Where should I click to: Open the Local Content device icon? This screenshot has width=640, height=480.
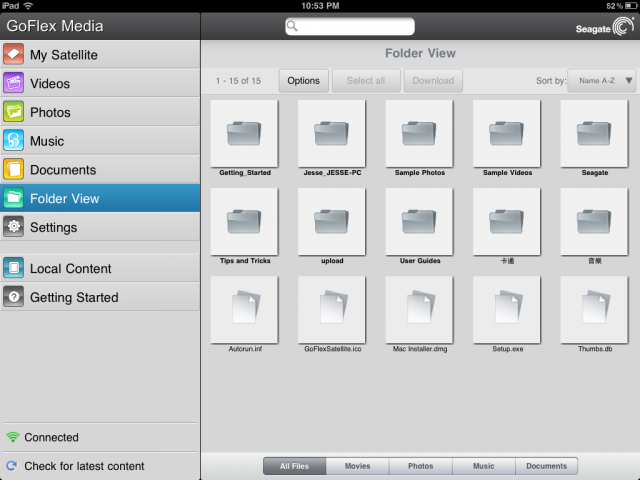coord(13,268)
